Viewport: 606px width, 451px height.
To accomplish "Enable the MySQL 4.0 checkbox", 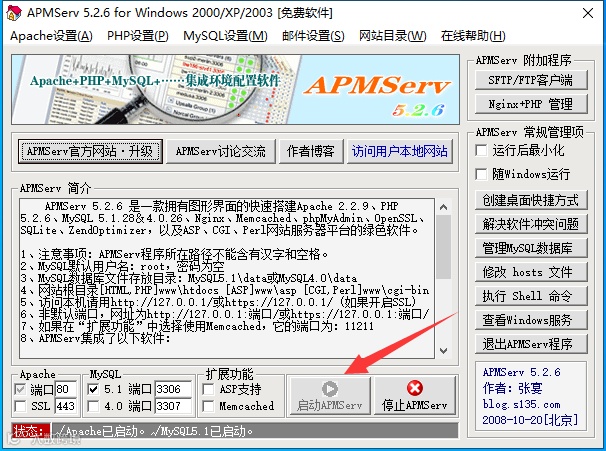I will tap(93, 406).
